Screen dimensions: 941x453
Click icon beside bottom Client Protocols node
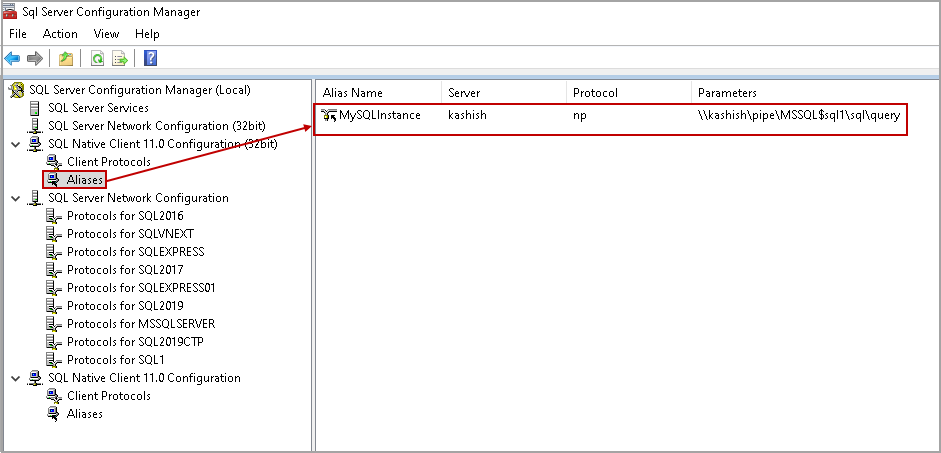(x=55, y=396)
